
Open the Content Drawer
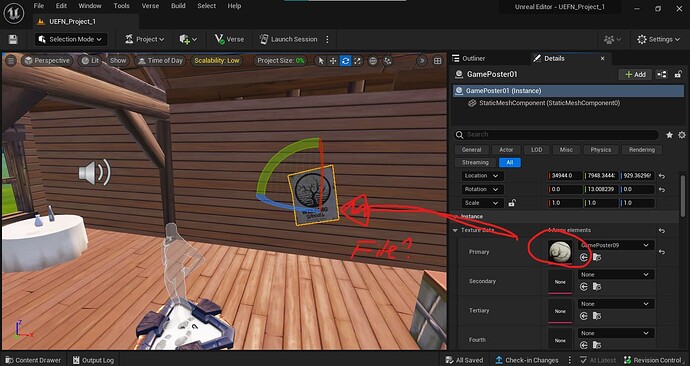pyautogui.click(x=33, y=360)
